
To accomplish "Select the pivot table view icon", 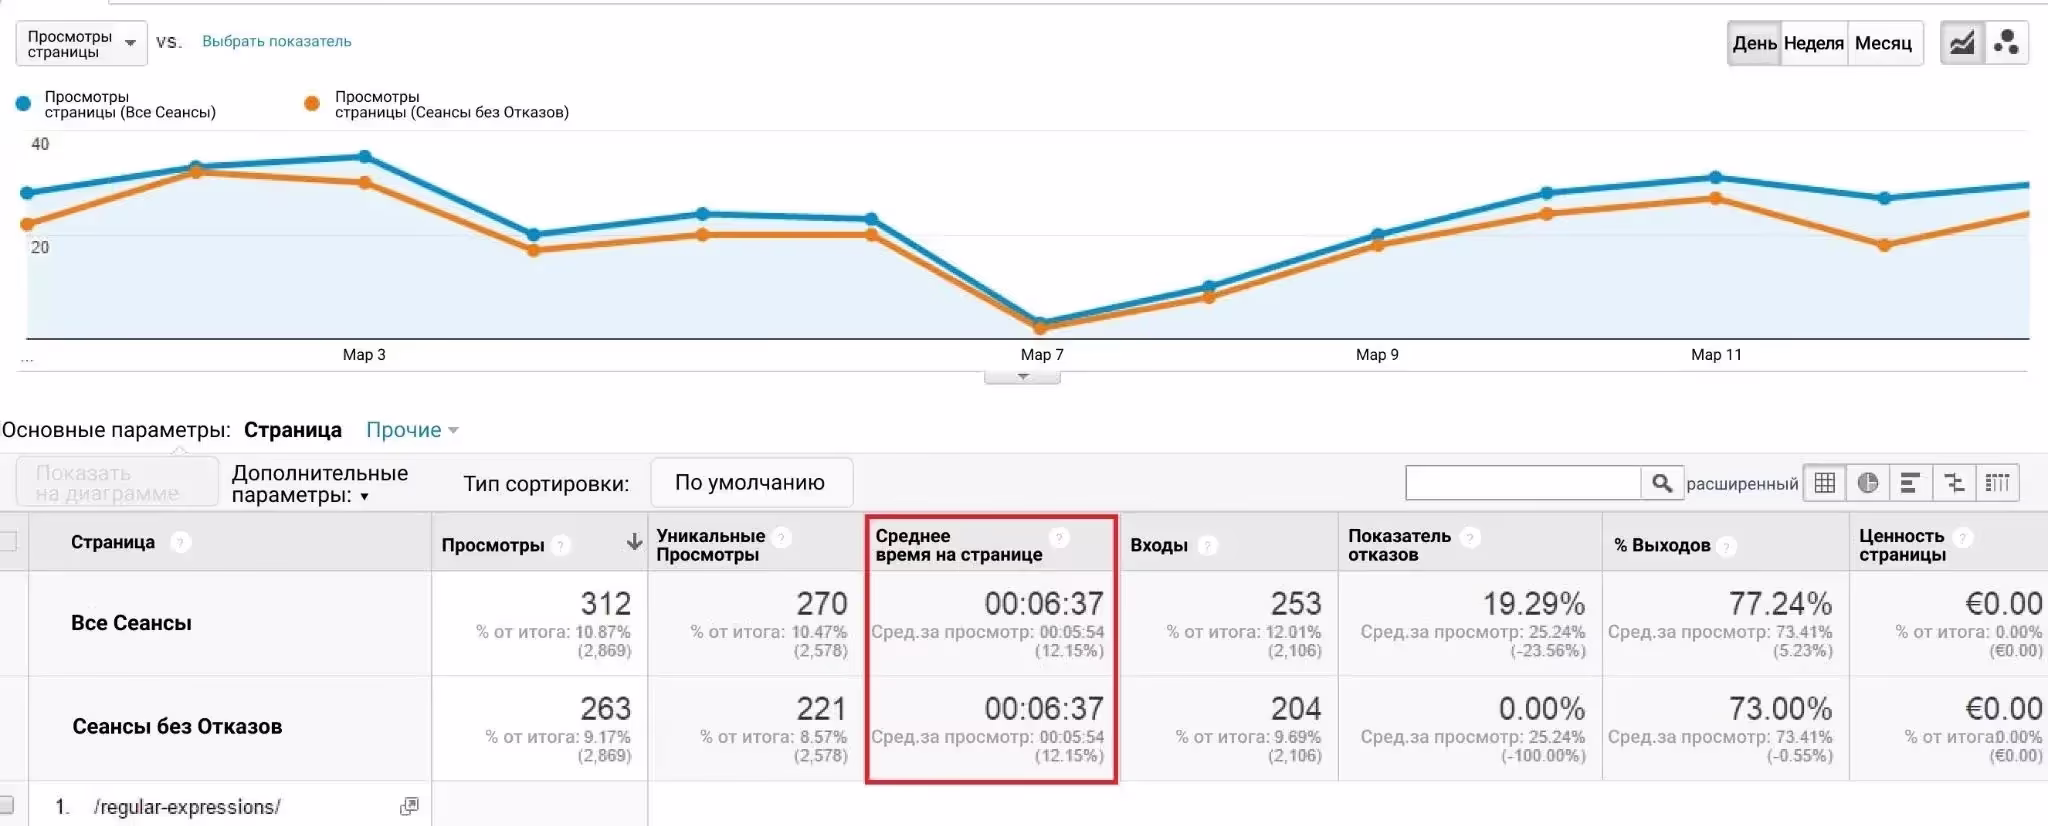I will (1997, 483).
